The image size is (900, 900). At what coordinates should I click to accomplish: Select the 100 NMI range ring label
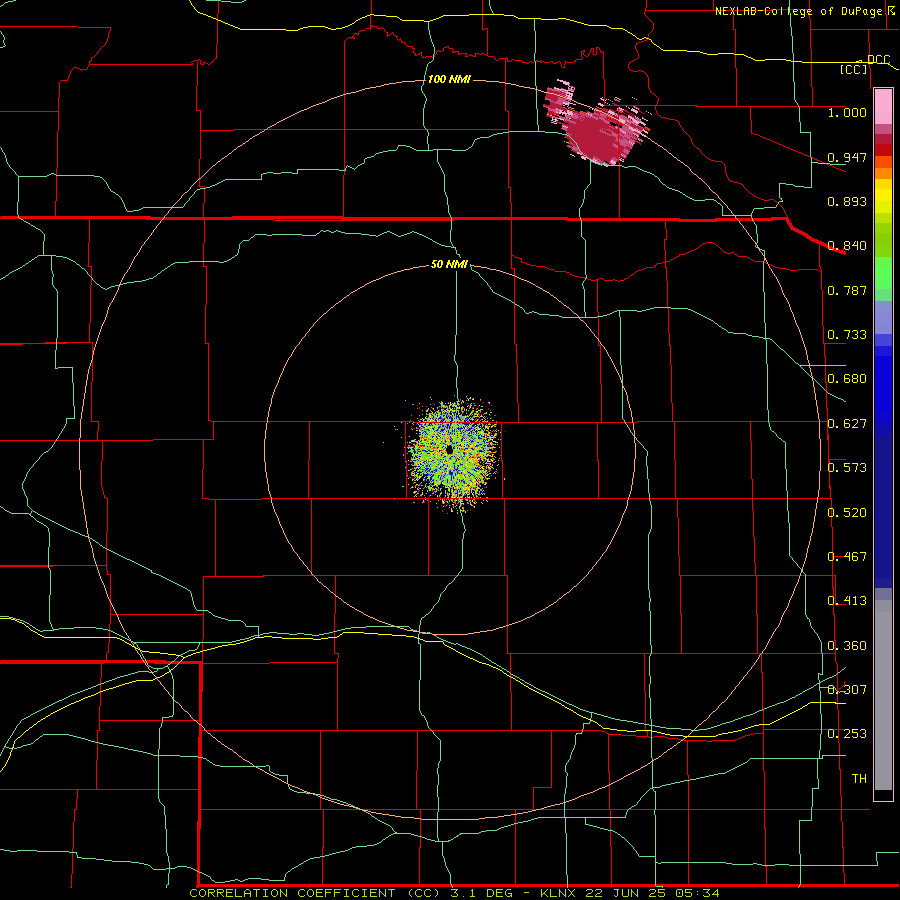pyautogui.click(x=449, y=79)
